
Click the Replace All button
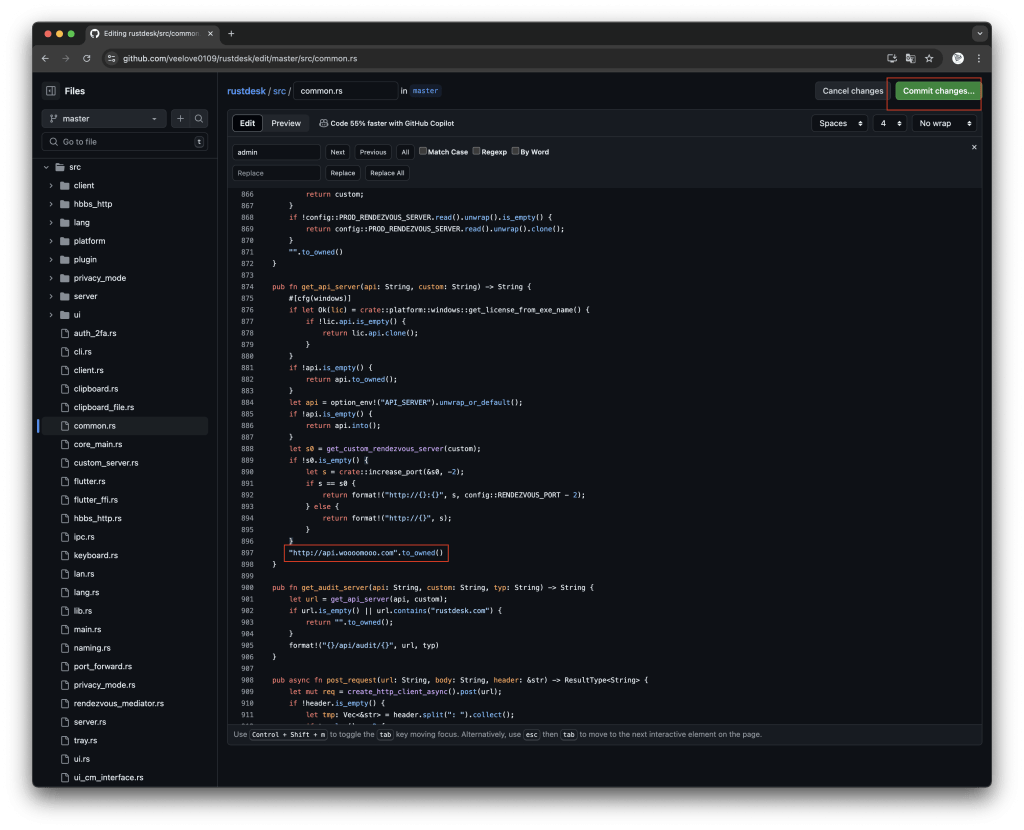(x=387, y=173)
